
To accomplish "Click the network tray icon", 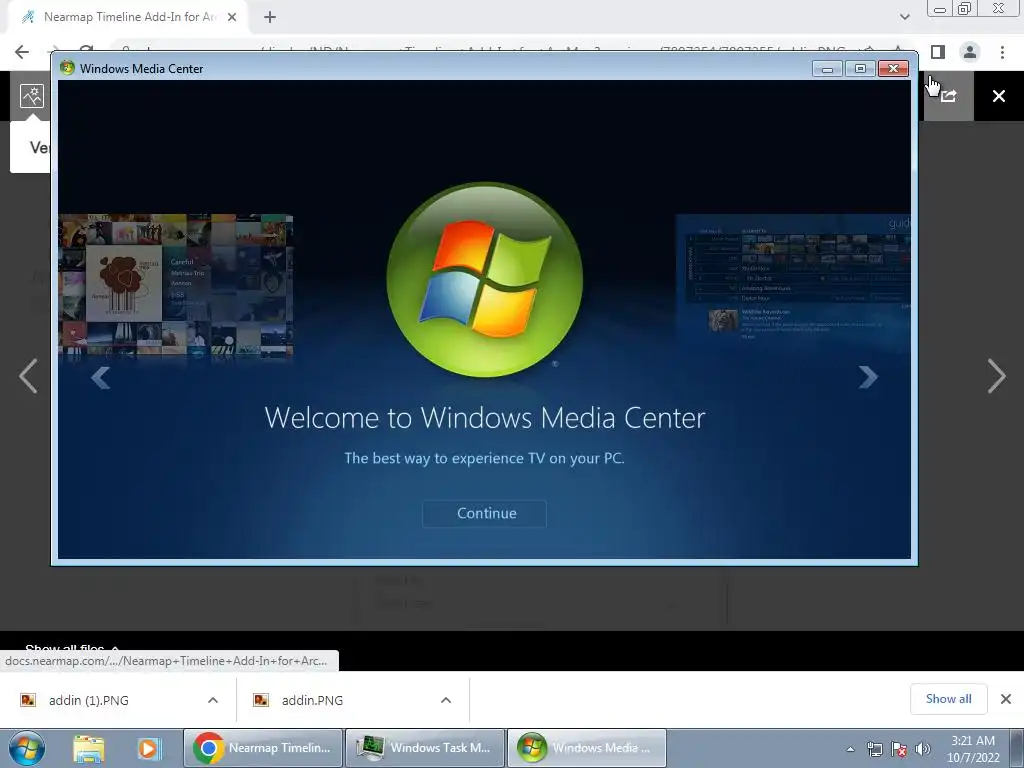I will click(874, 749).
